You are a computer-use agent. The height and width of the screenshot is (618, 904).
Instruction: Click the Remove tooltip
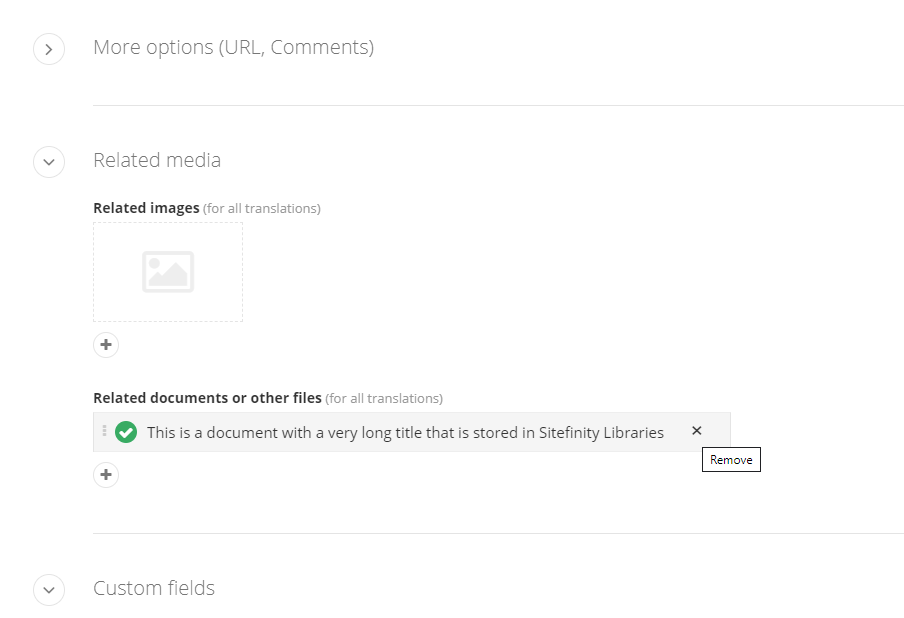731,459
